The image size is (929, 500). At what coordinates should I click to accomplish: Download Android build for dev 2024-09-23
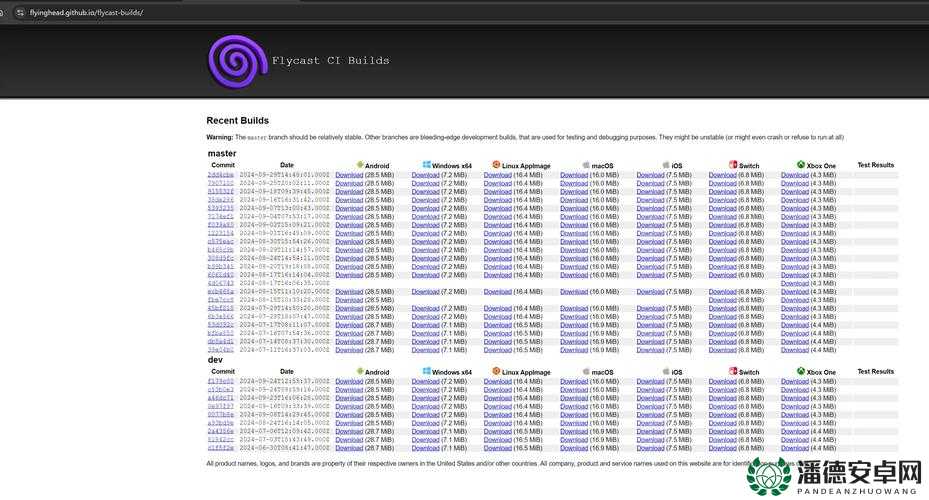pos(349,398)
